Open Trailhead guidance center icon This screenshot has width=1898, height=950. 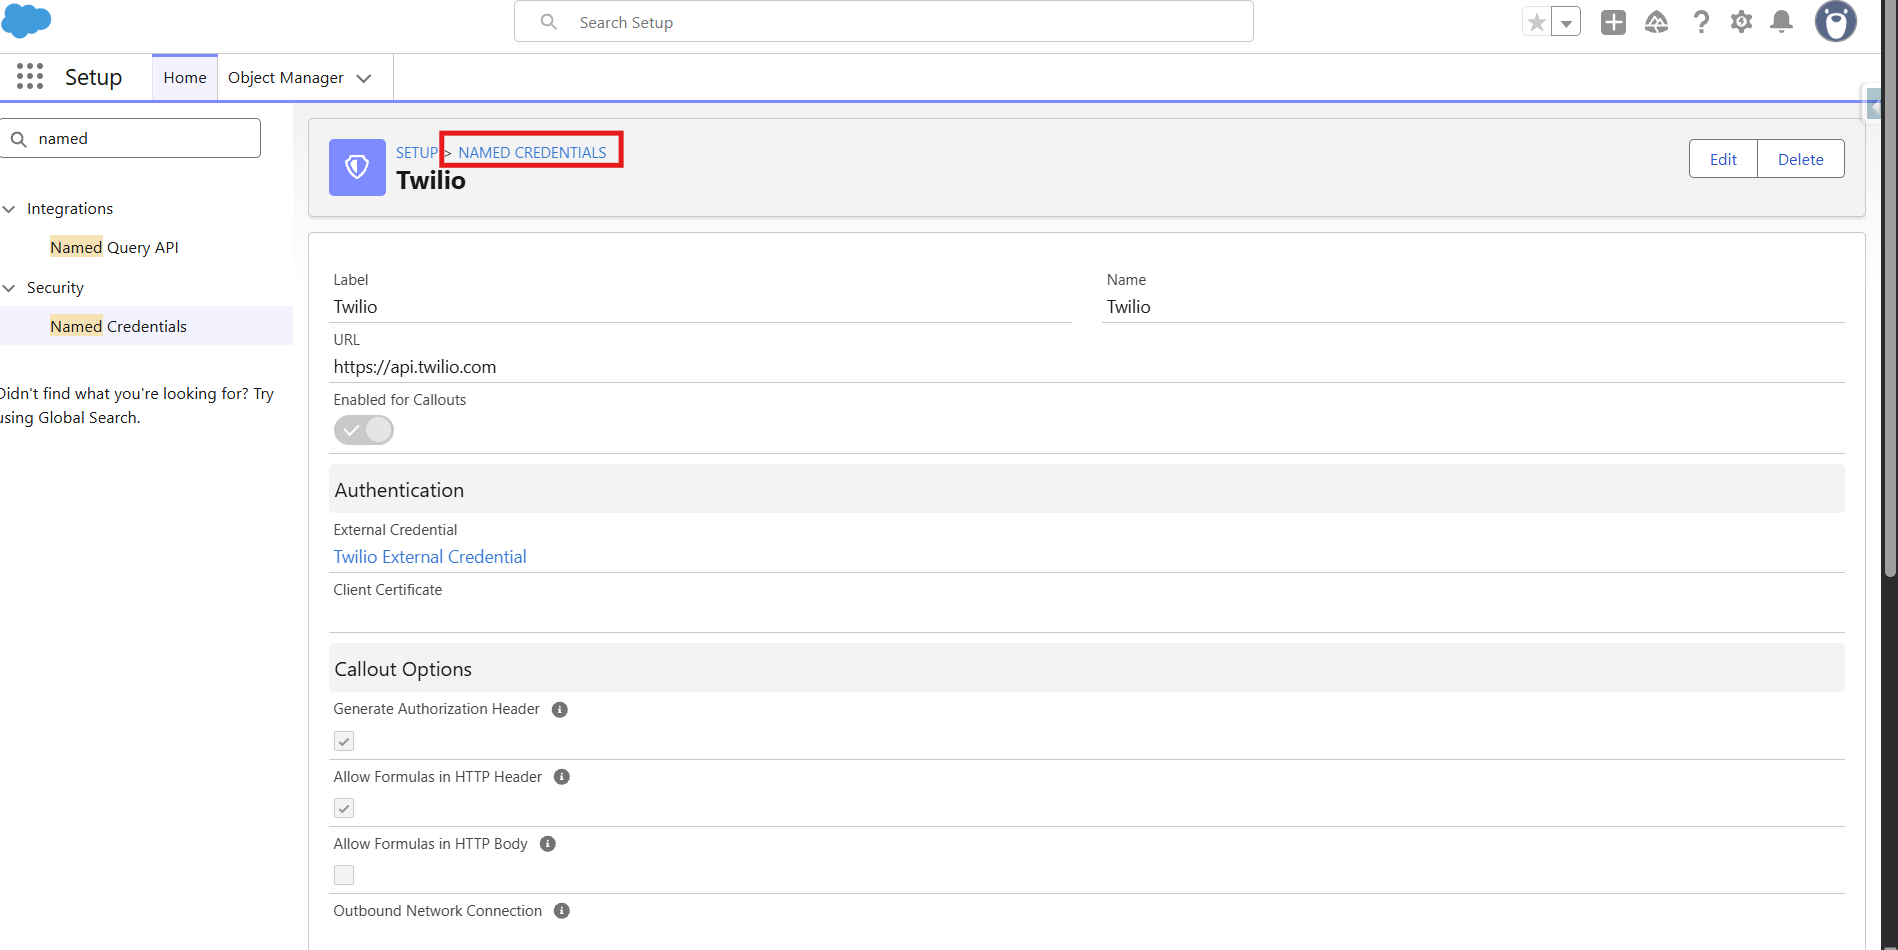pyautogui.click(x=1656, y=22)
